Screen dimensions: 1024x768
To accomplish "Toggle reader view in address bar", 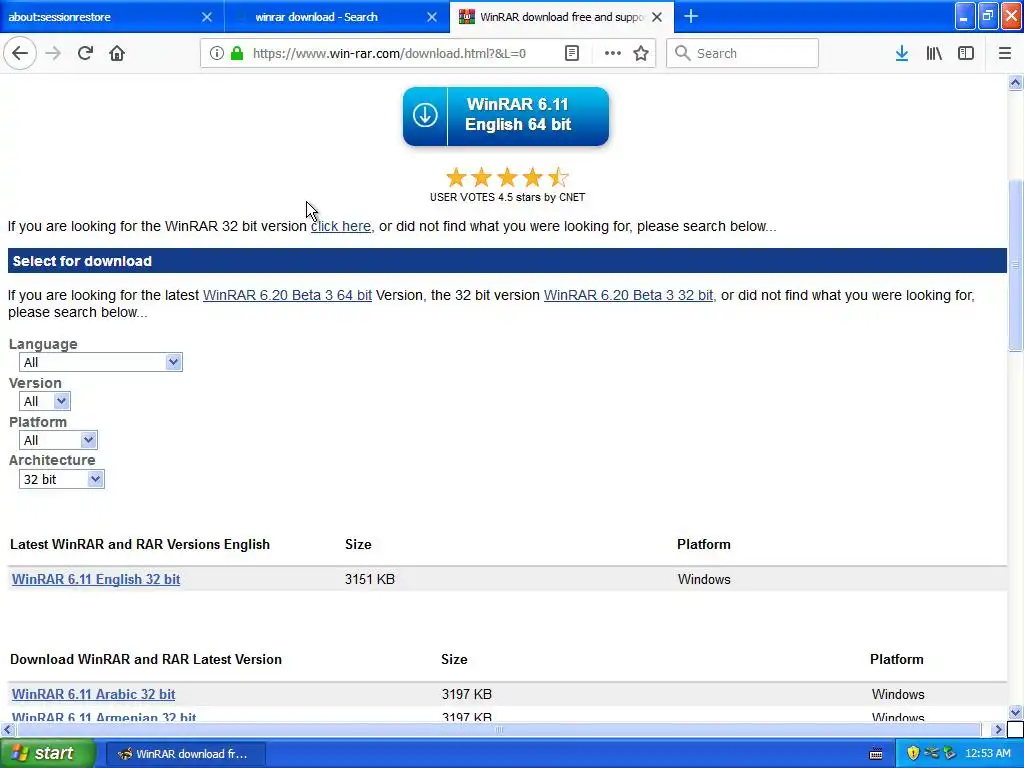I will pos(571,53).
